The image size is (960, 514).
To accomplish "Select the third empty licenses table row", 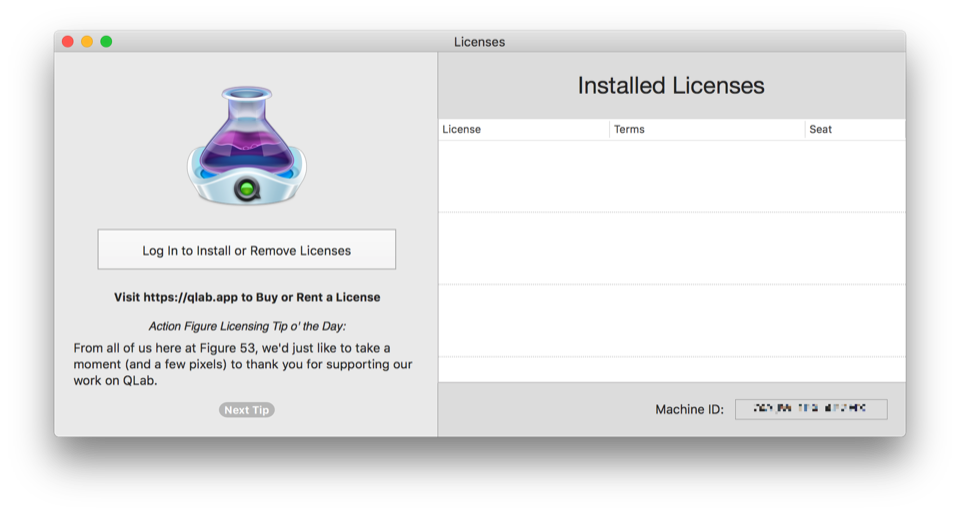I will (x=671, y=320).
